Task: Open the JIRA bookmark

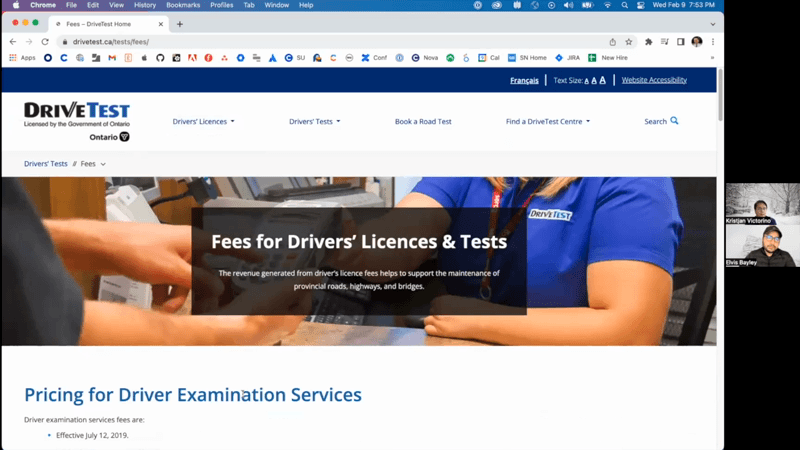Action: point(567,58)
